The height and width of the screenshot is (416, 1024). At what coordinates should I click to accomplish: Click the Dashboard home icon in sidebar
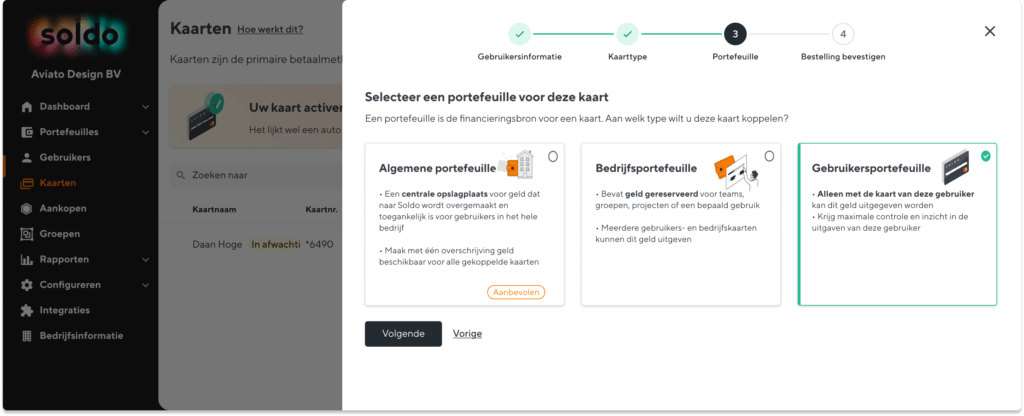tap(27, 106)
